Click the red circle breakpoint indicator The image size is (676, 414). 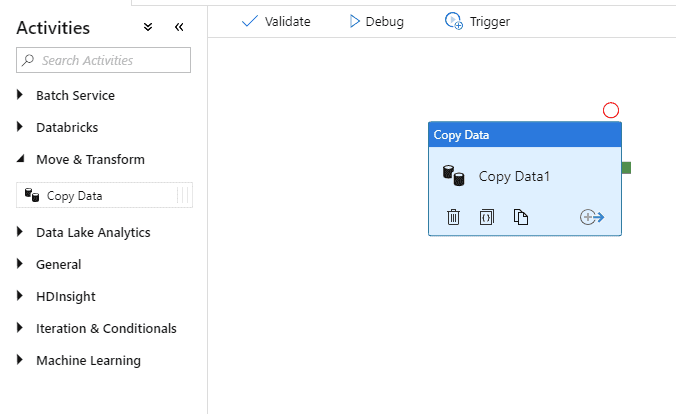pos(611,110)
